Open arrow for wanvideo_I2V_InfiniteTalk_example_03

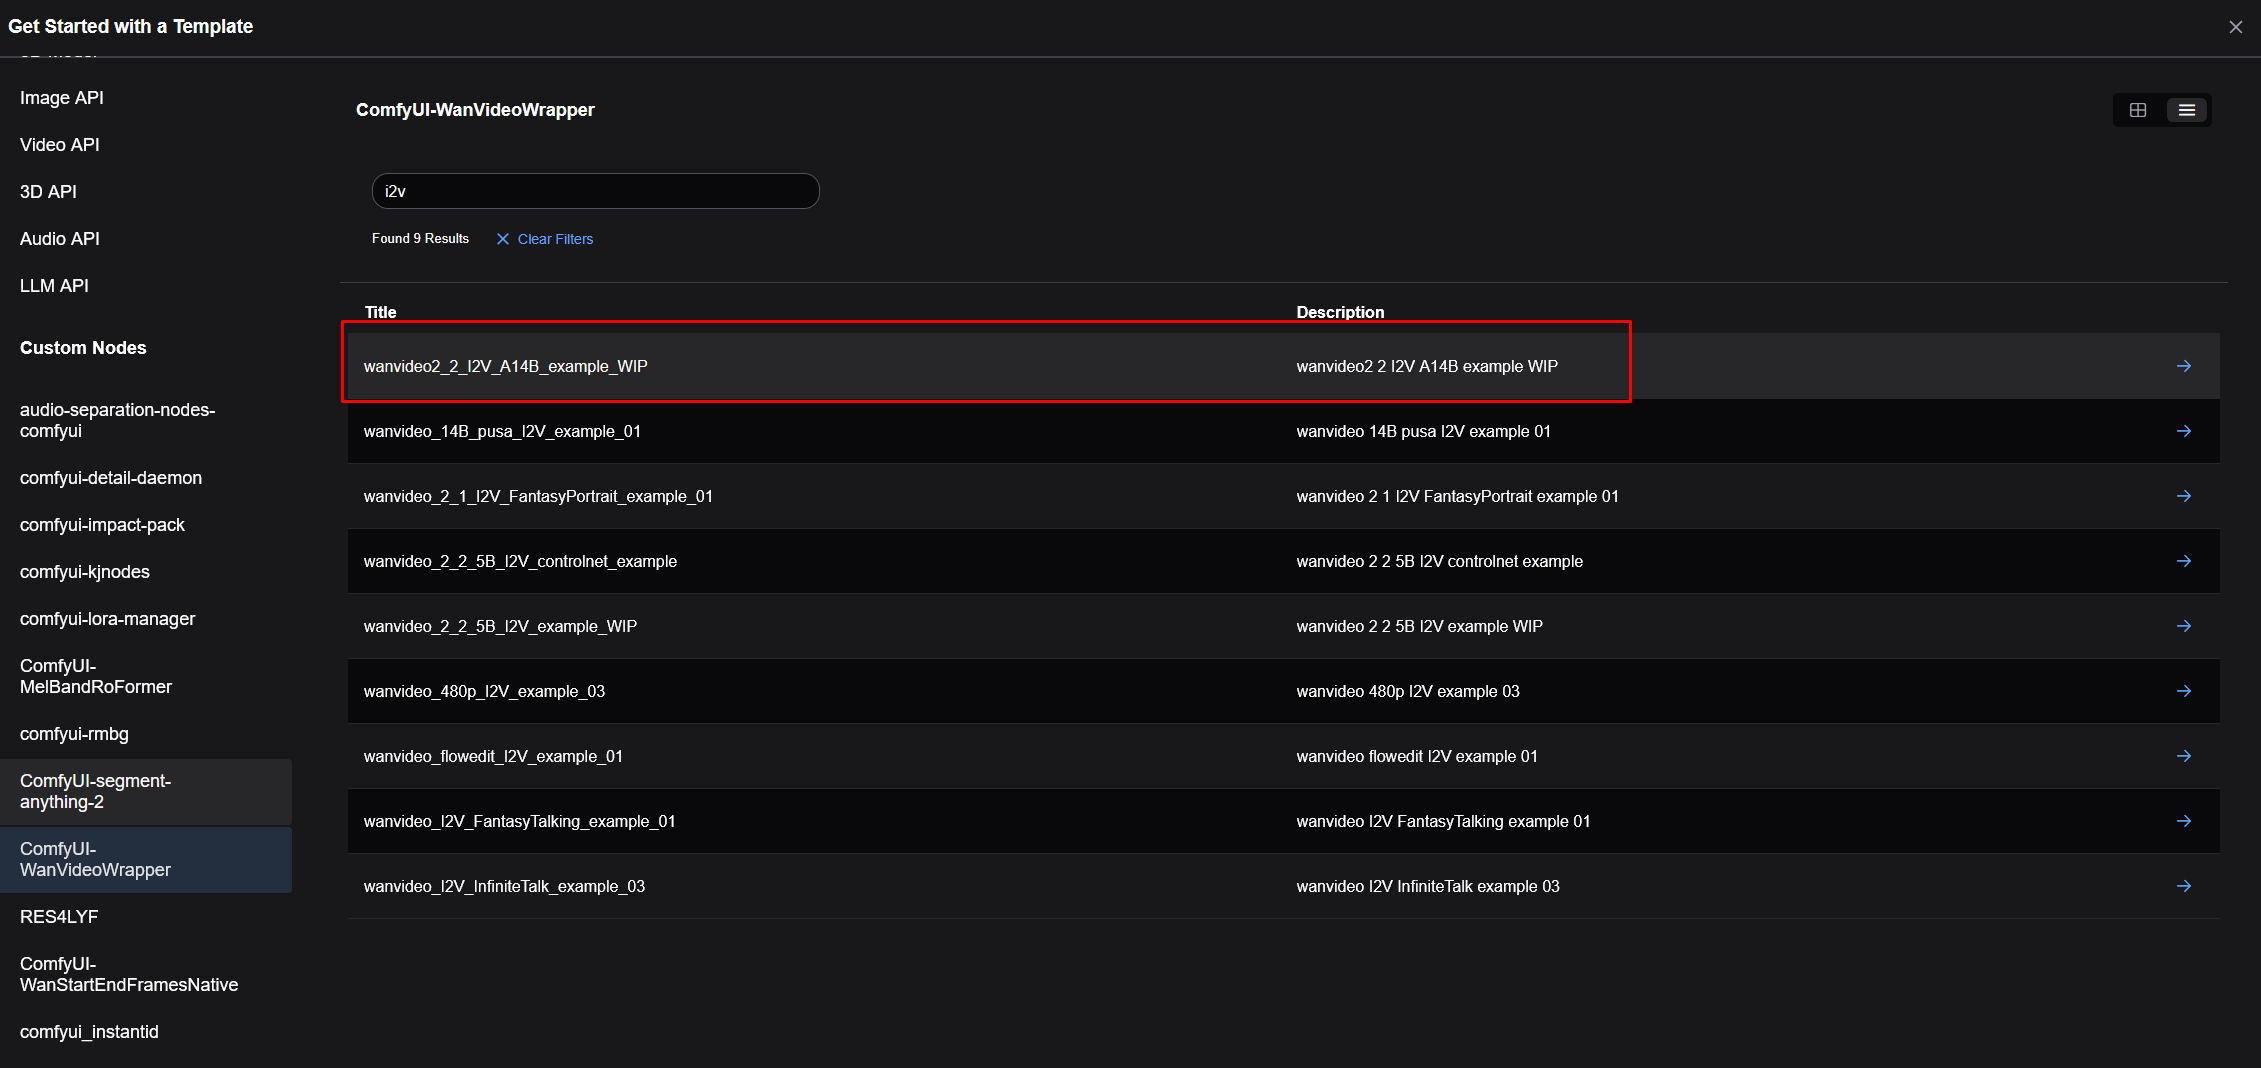pos(2184,886)
